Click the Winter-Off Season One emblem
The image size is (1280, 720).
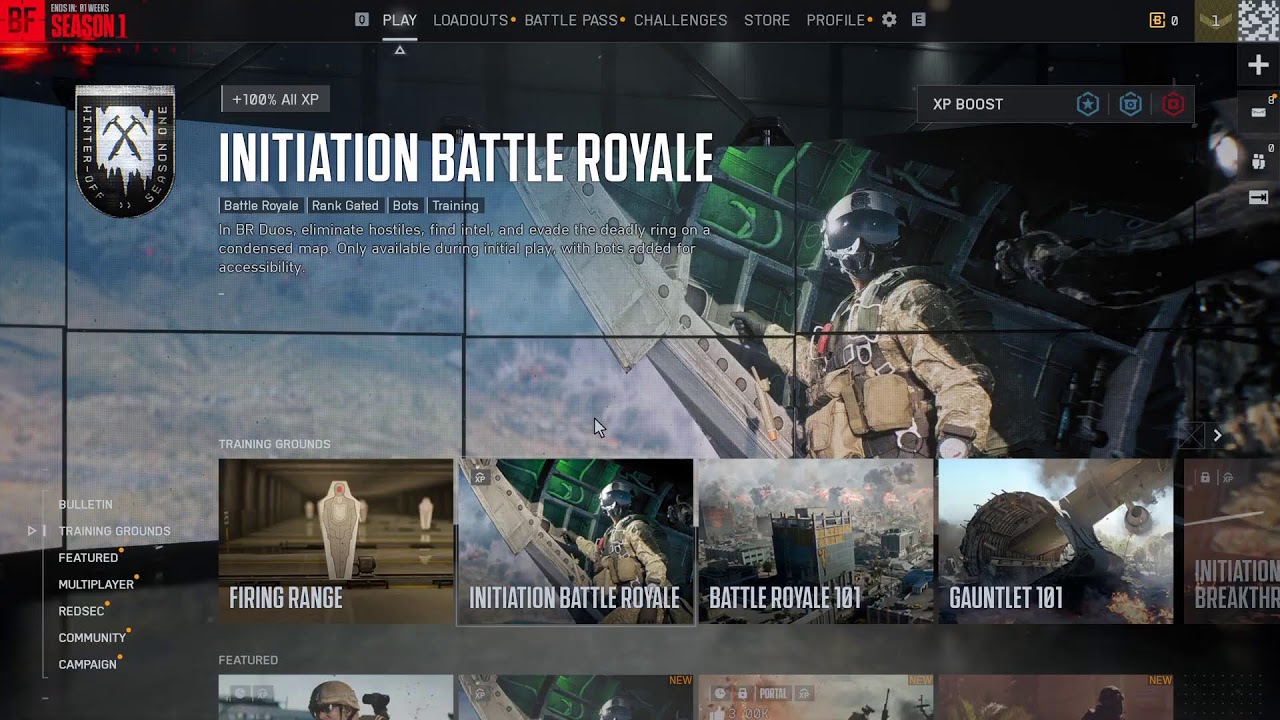[x=125, y=150]
